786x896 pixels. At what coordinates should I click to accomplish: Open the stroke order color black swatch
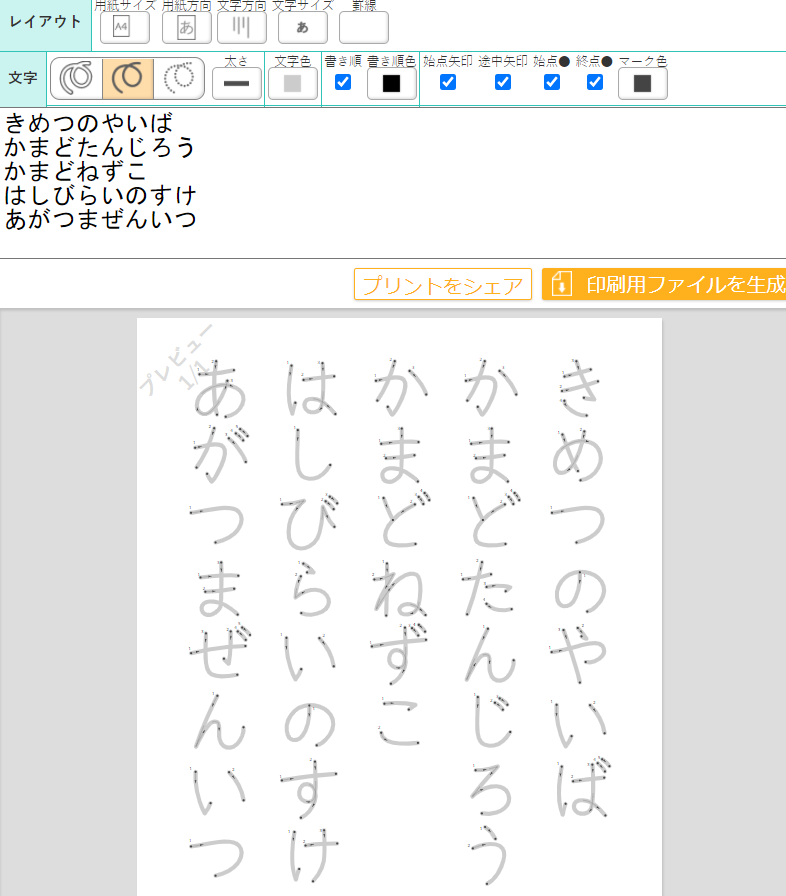click(391, 84)
